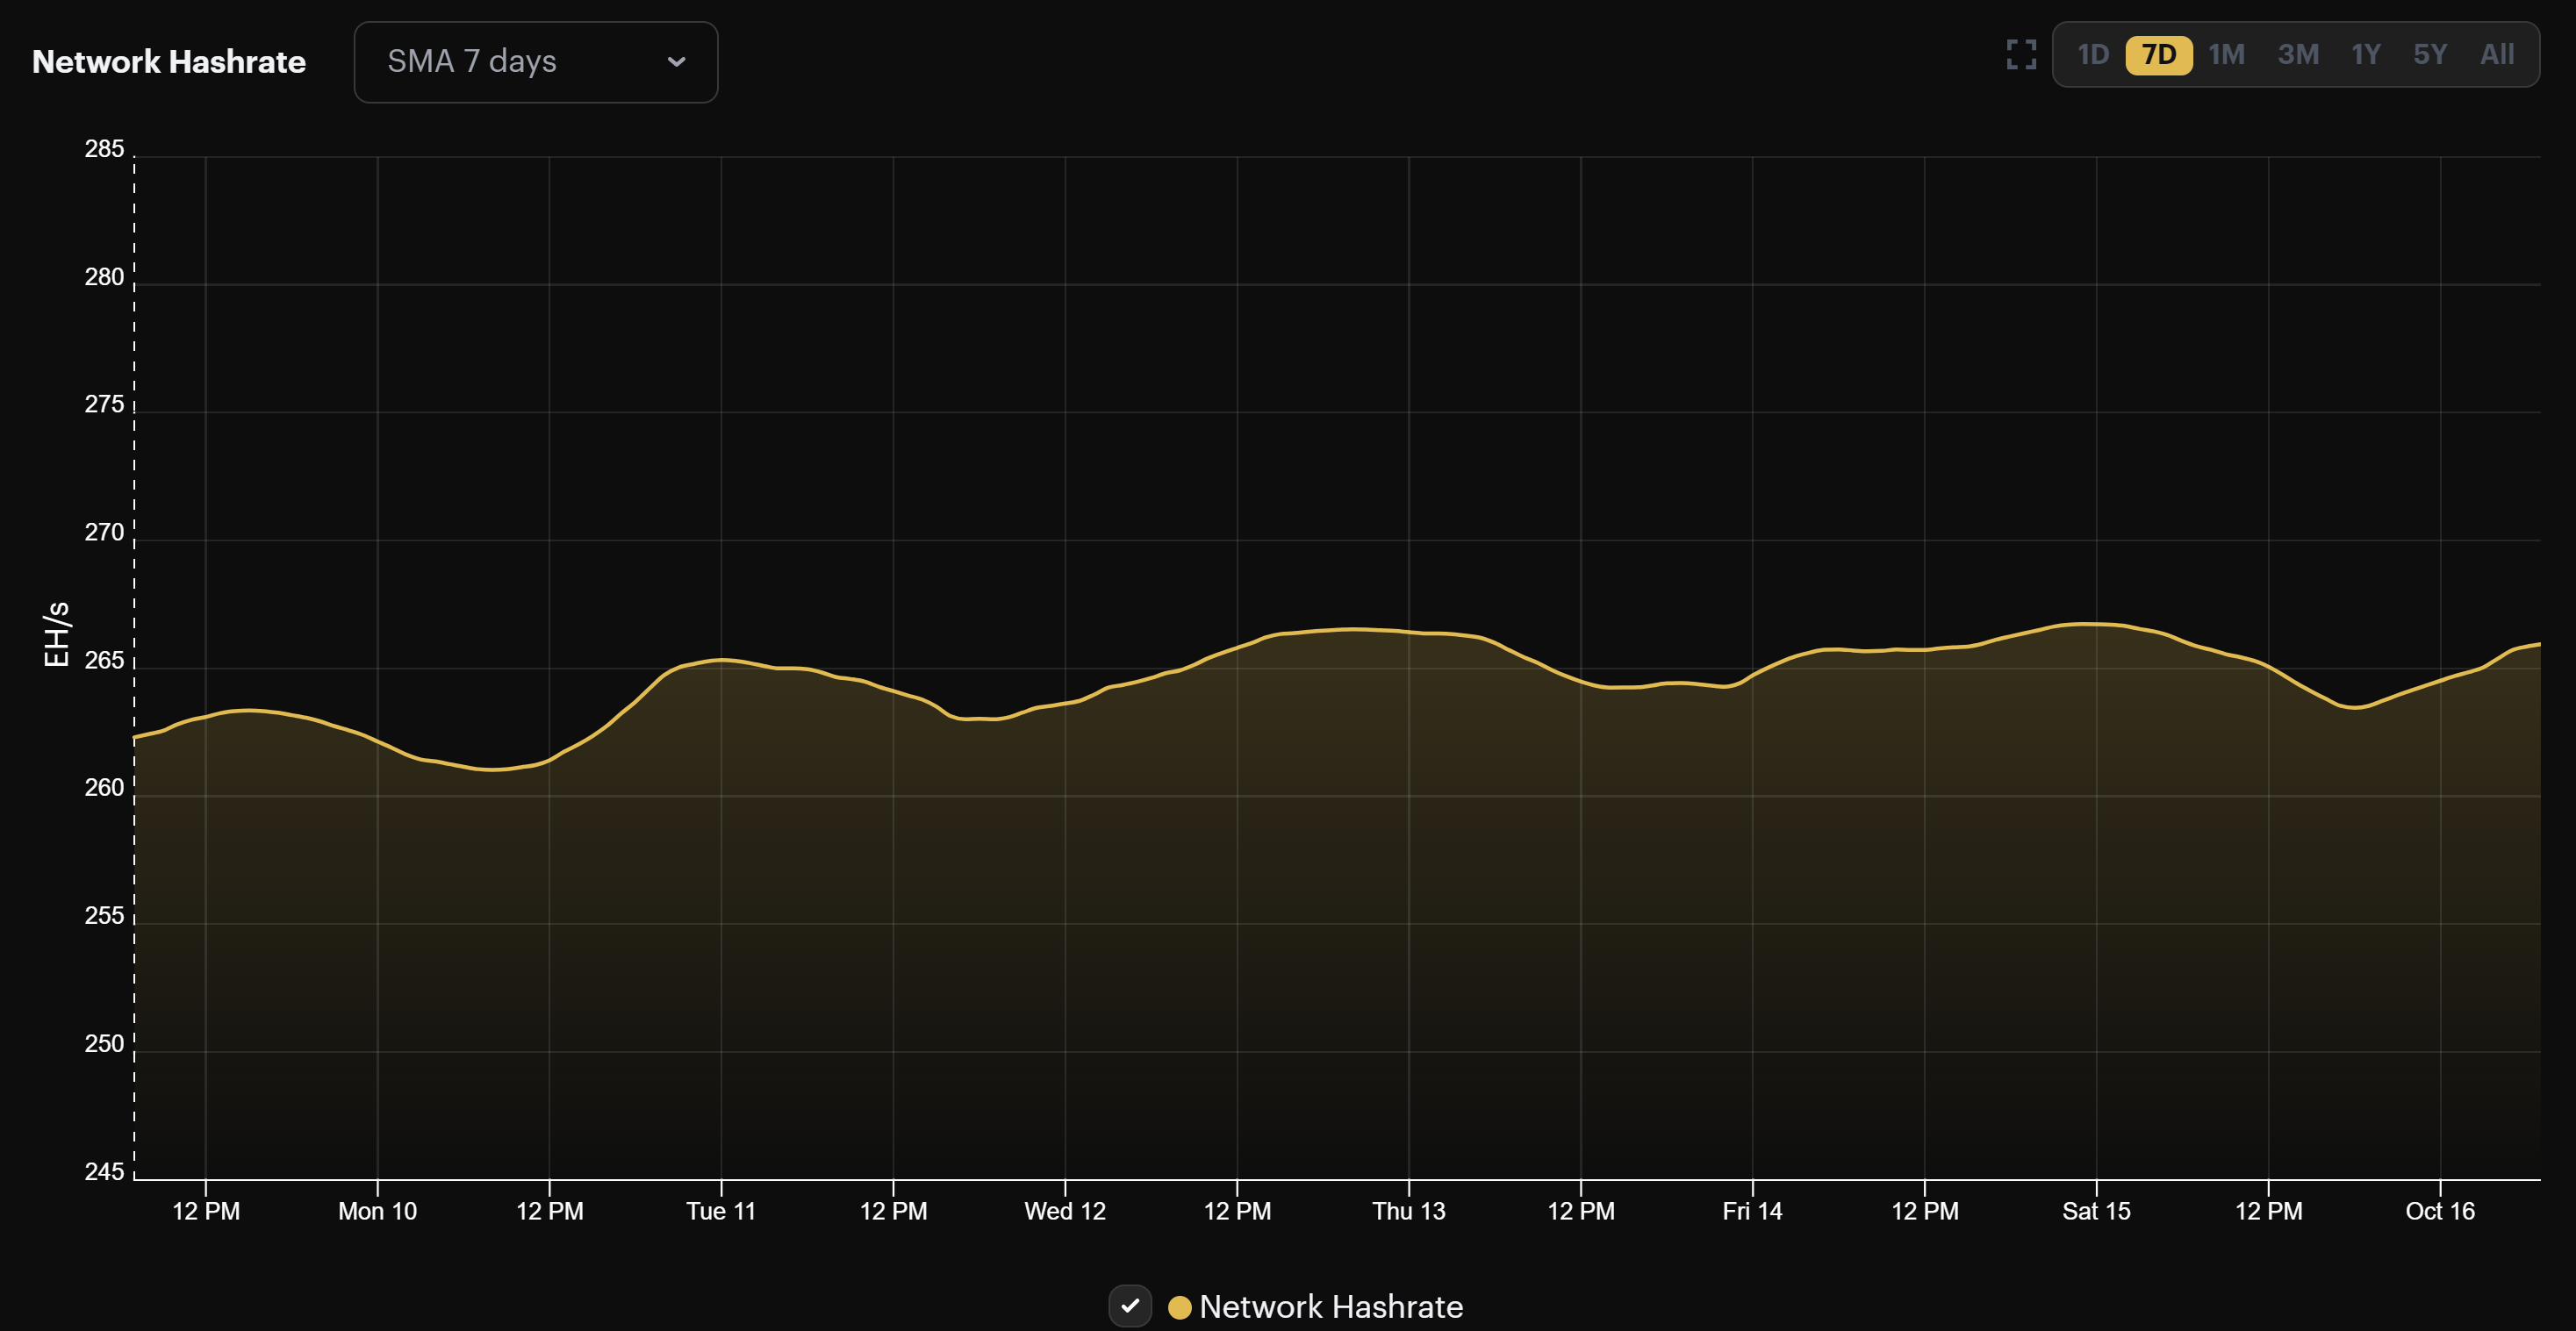Click the Tue 11 axis label
The image size is (2576, 1331).
tap(721, 1211)
